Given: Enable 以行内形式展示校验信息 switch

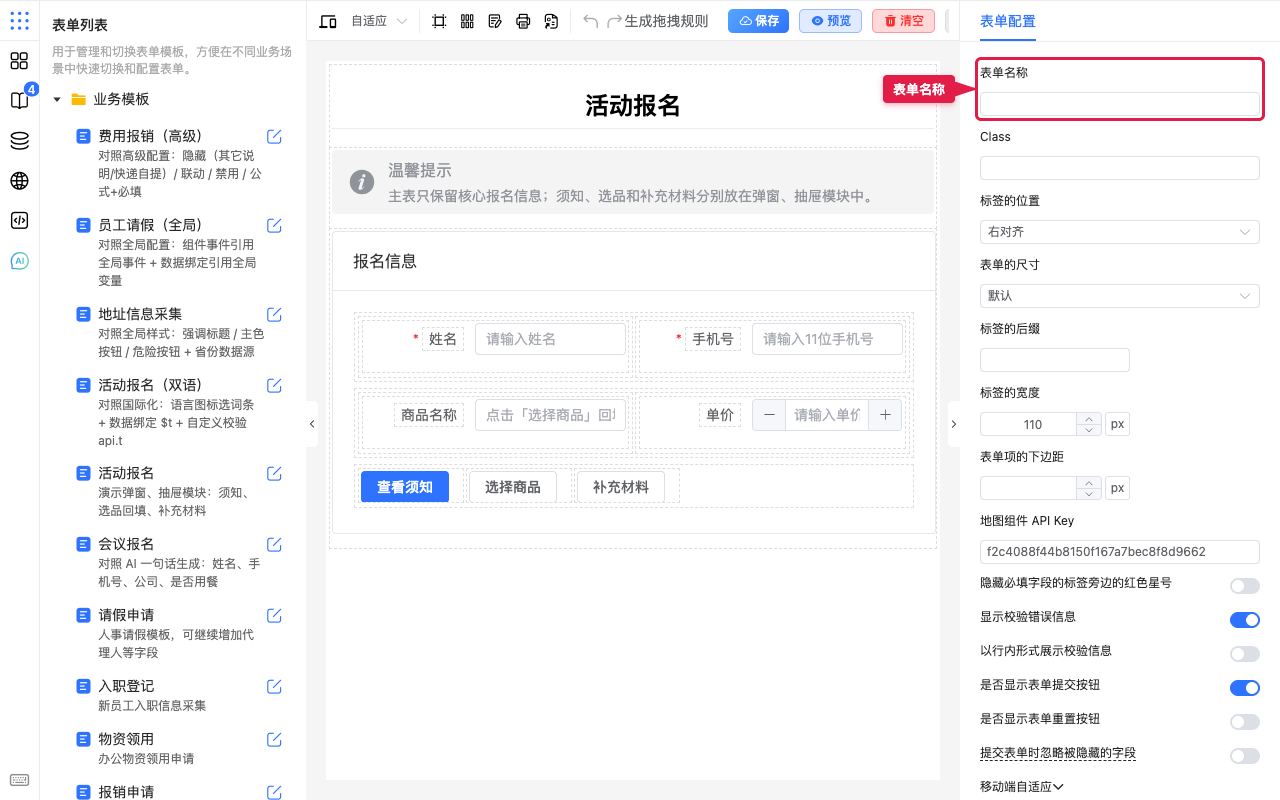Looking at the screenshot, I should coord(1245,654).
